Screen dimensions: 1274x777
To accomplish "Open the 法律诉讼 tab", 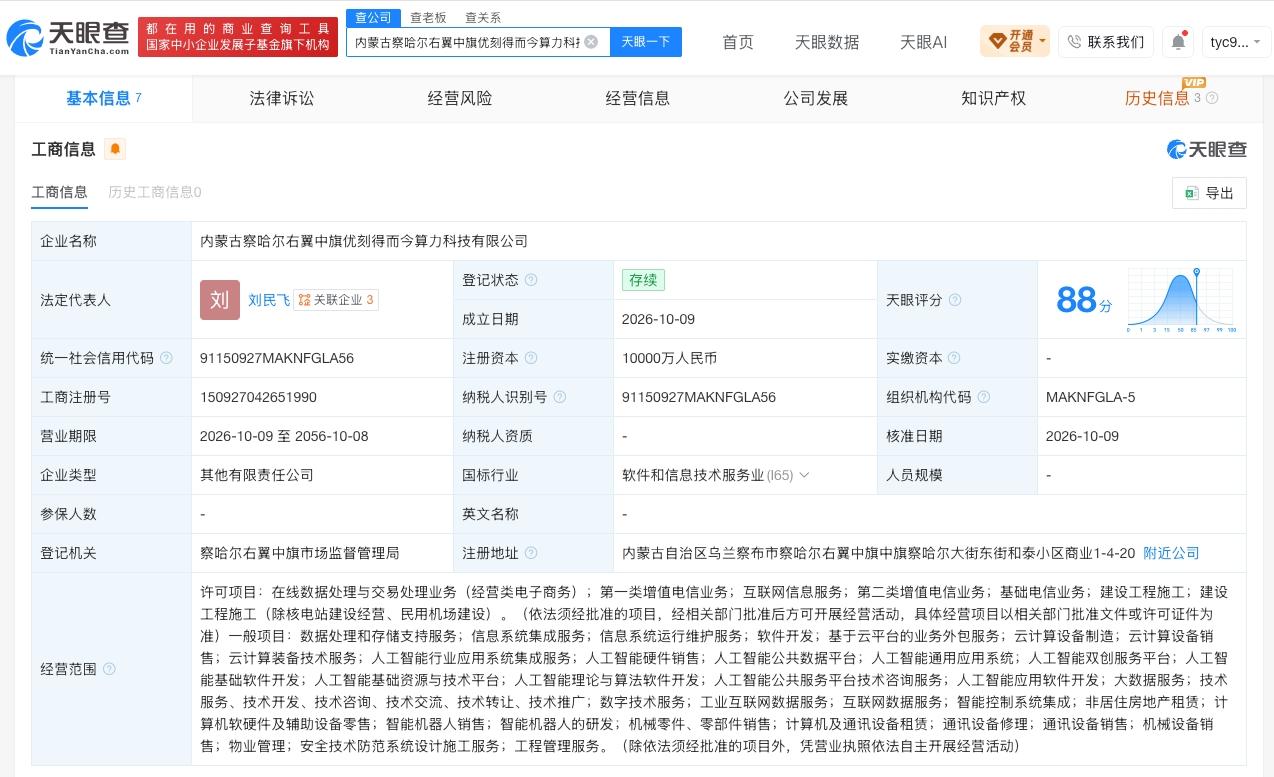I will pos(282,98).
